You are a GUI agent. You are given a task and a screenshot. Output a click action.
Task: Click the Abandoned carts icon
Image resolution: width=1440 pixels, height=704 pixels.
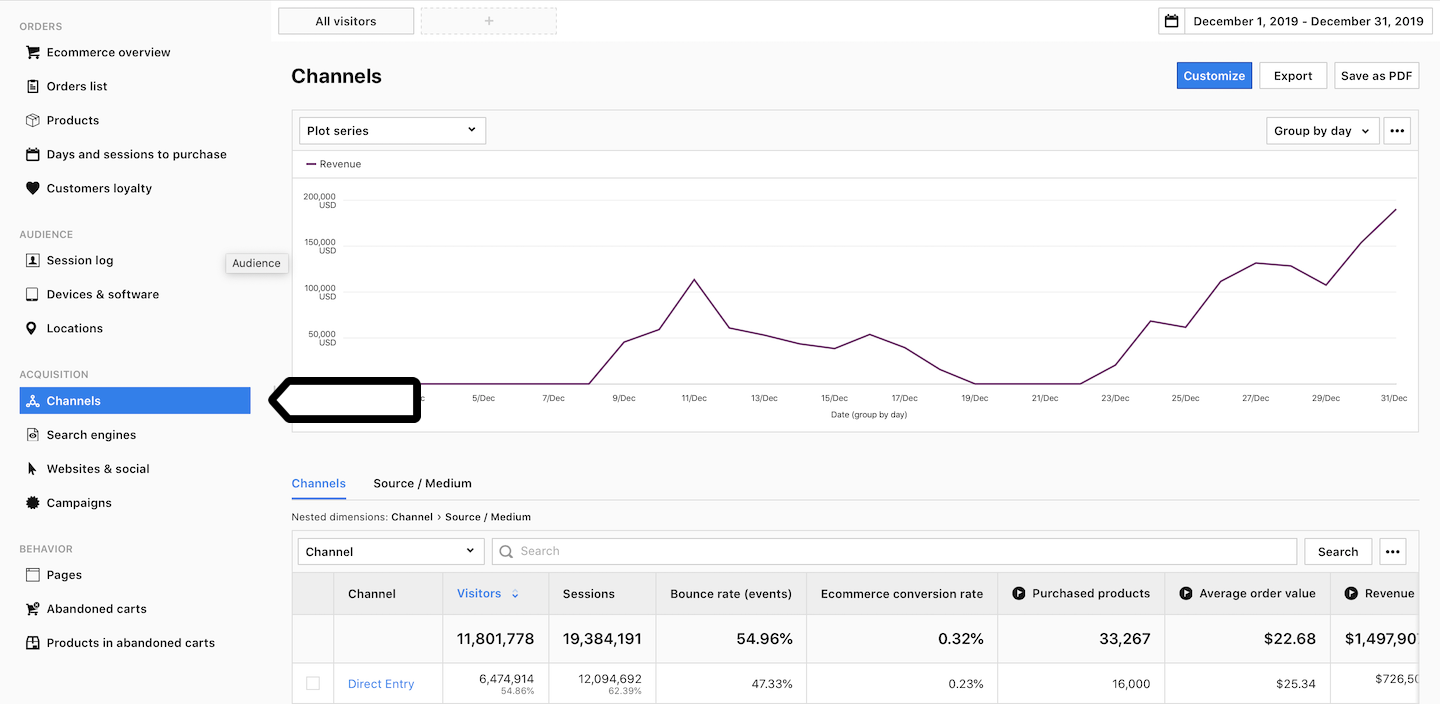(33, 609)
